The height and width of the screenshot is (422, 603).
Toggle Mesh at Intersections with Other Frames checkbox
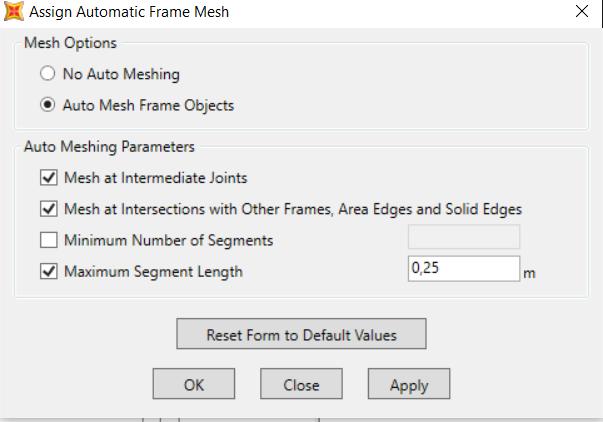[49, 209]
